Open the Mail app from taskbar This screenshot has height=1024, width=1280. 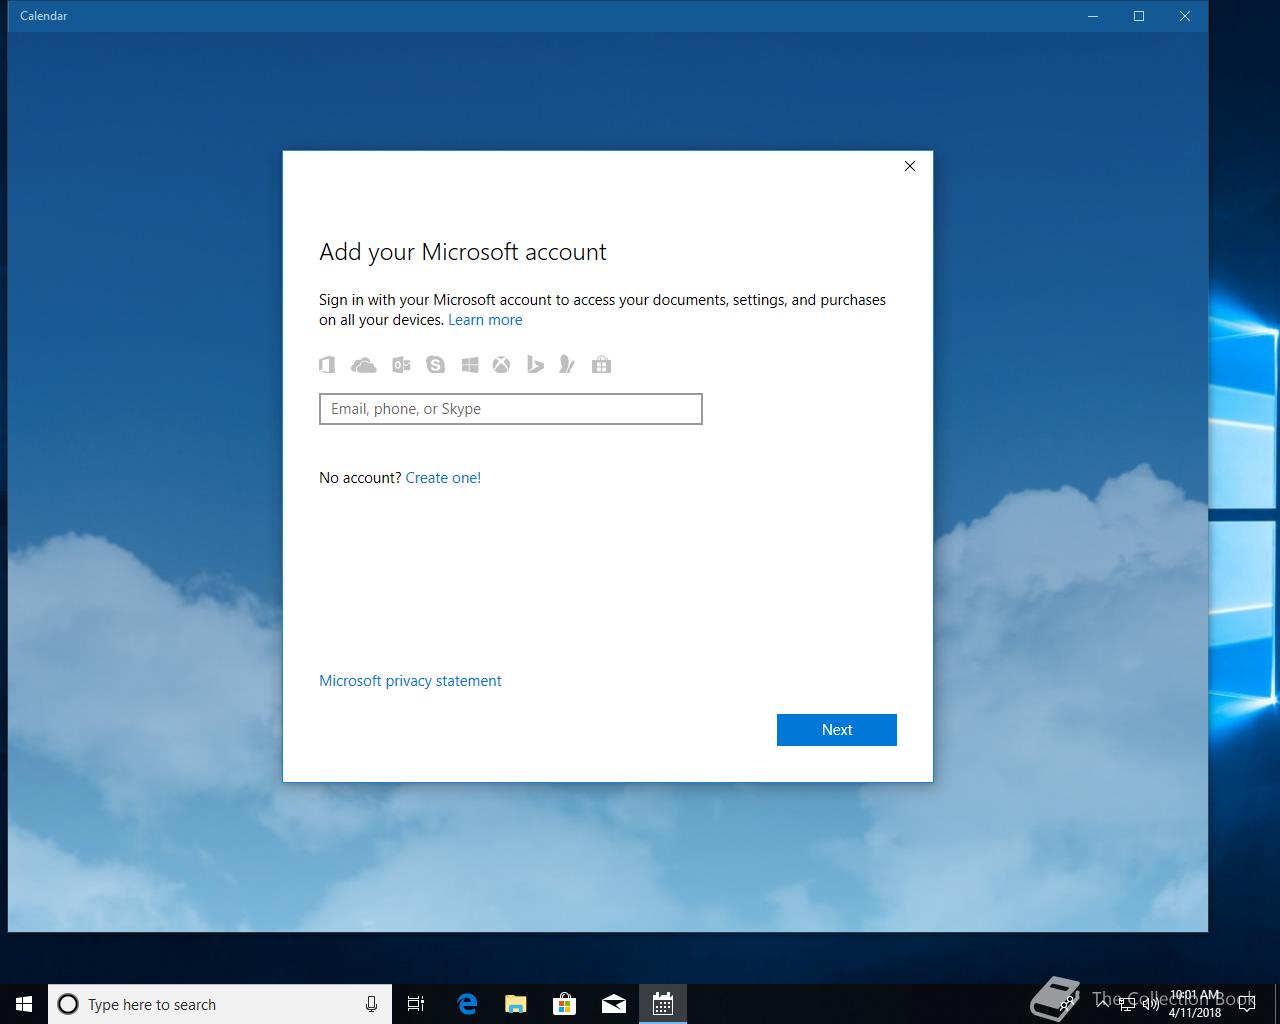pos(614,1004)
